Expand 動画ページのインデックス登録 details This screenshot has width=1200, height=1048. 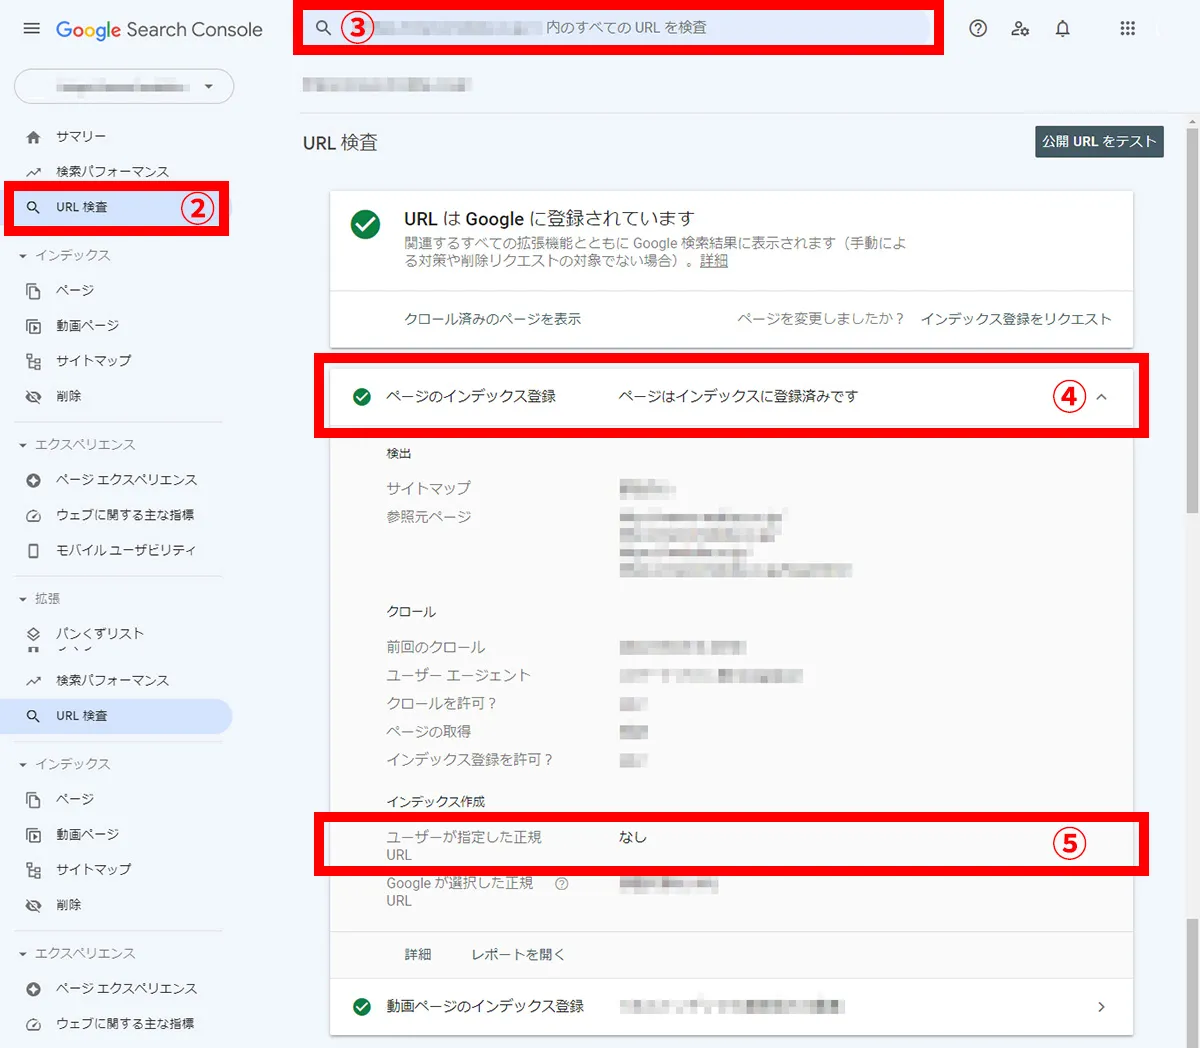(x=1101, y=1007)
